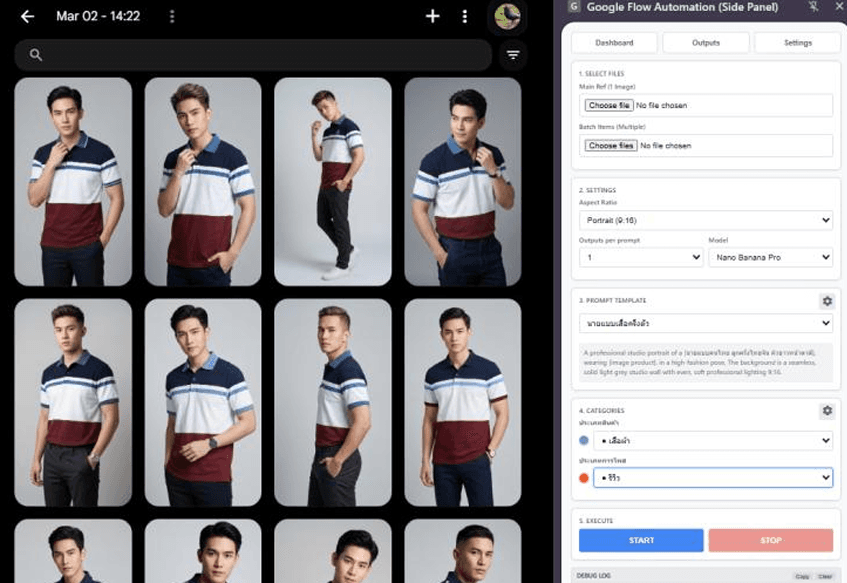Choose file for Main Ref image
847x583 pixels.
click(609, 105)
